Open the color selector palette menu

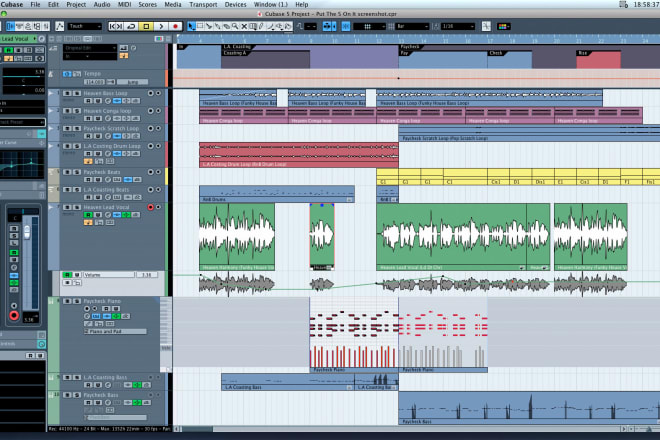point(503,27)
